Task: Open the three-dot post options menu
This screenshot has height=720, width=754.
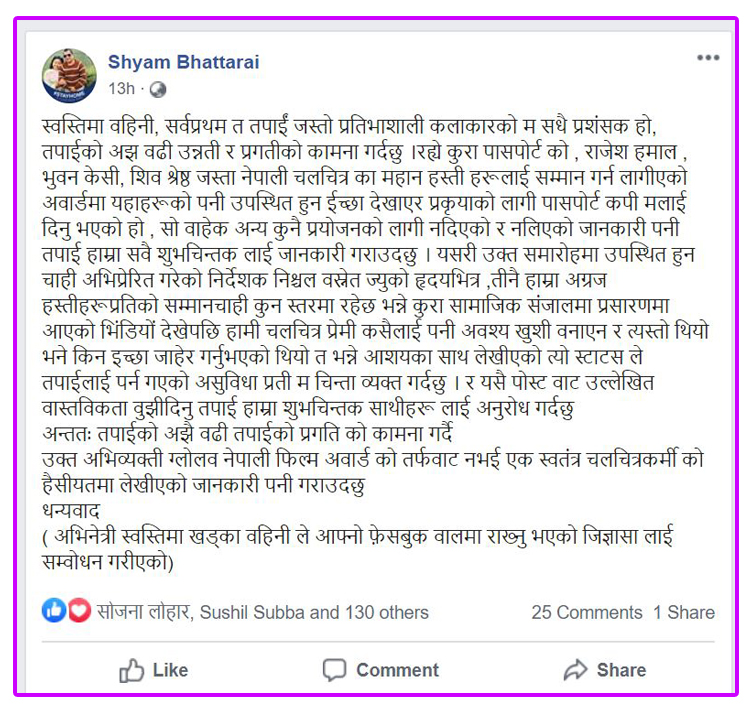Action: pyautogui.click(x=708, y=58)
